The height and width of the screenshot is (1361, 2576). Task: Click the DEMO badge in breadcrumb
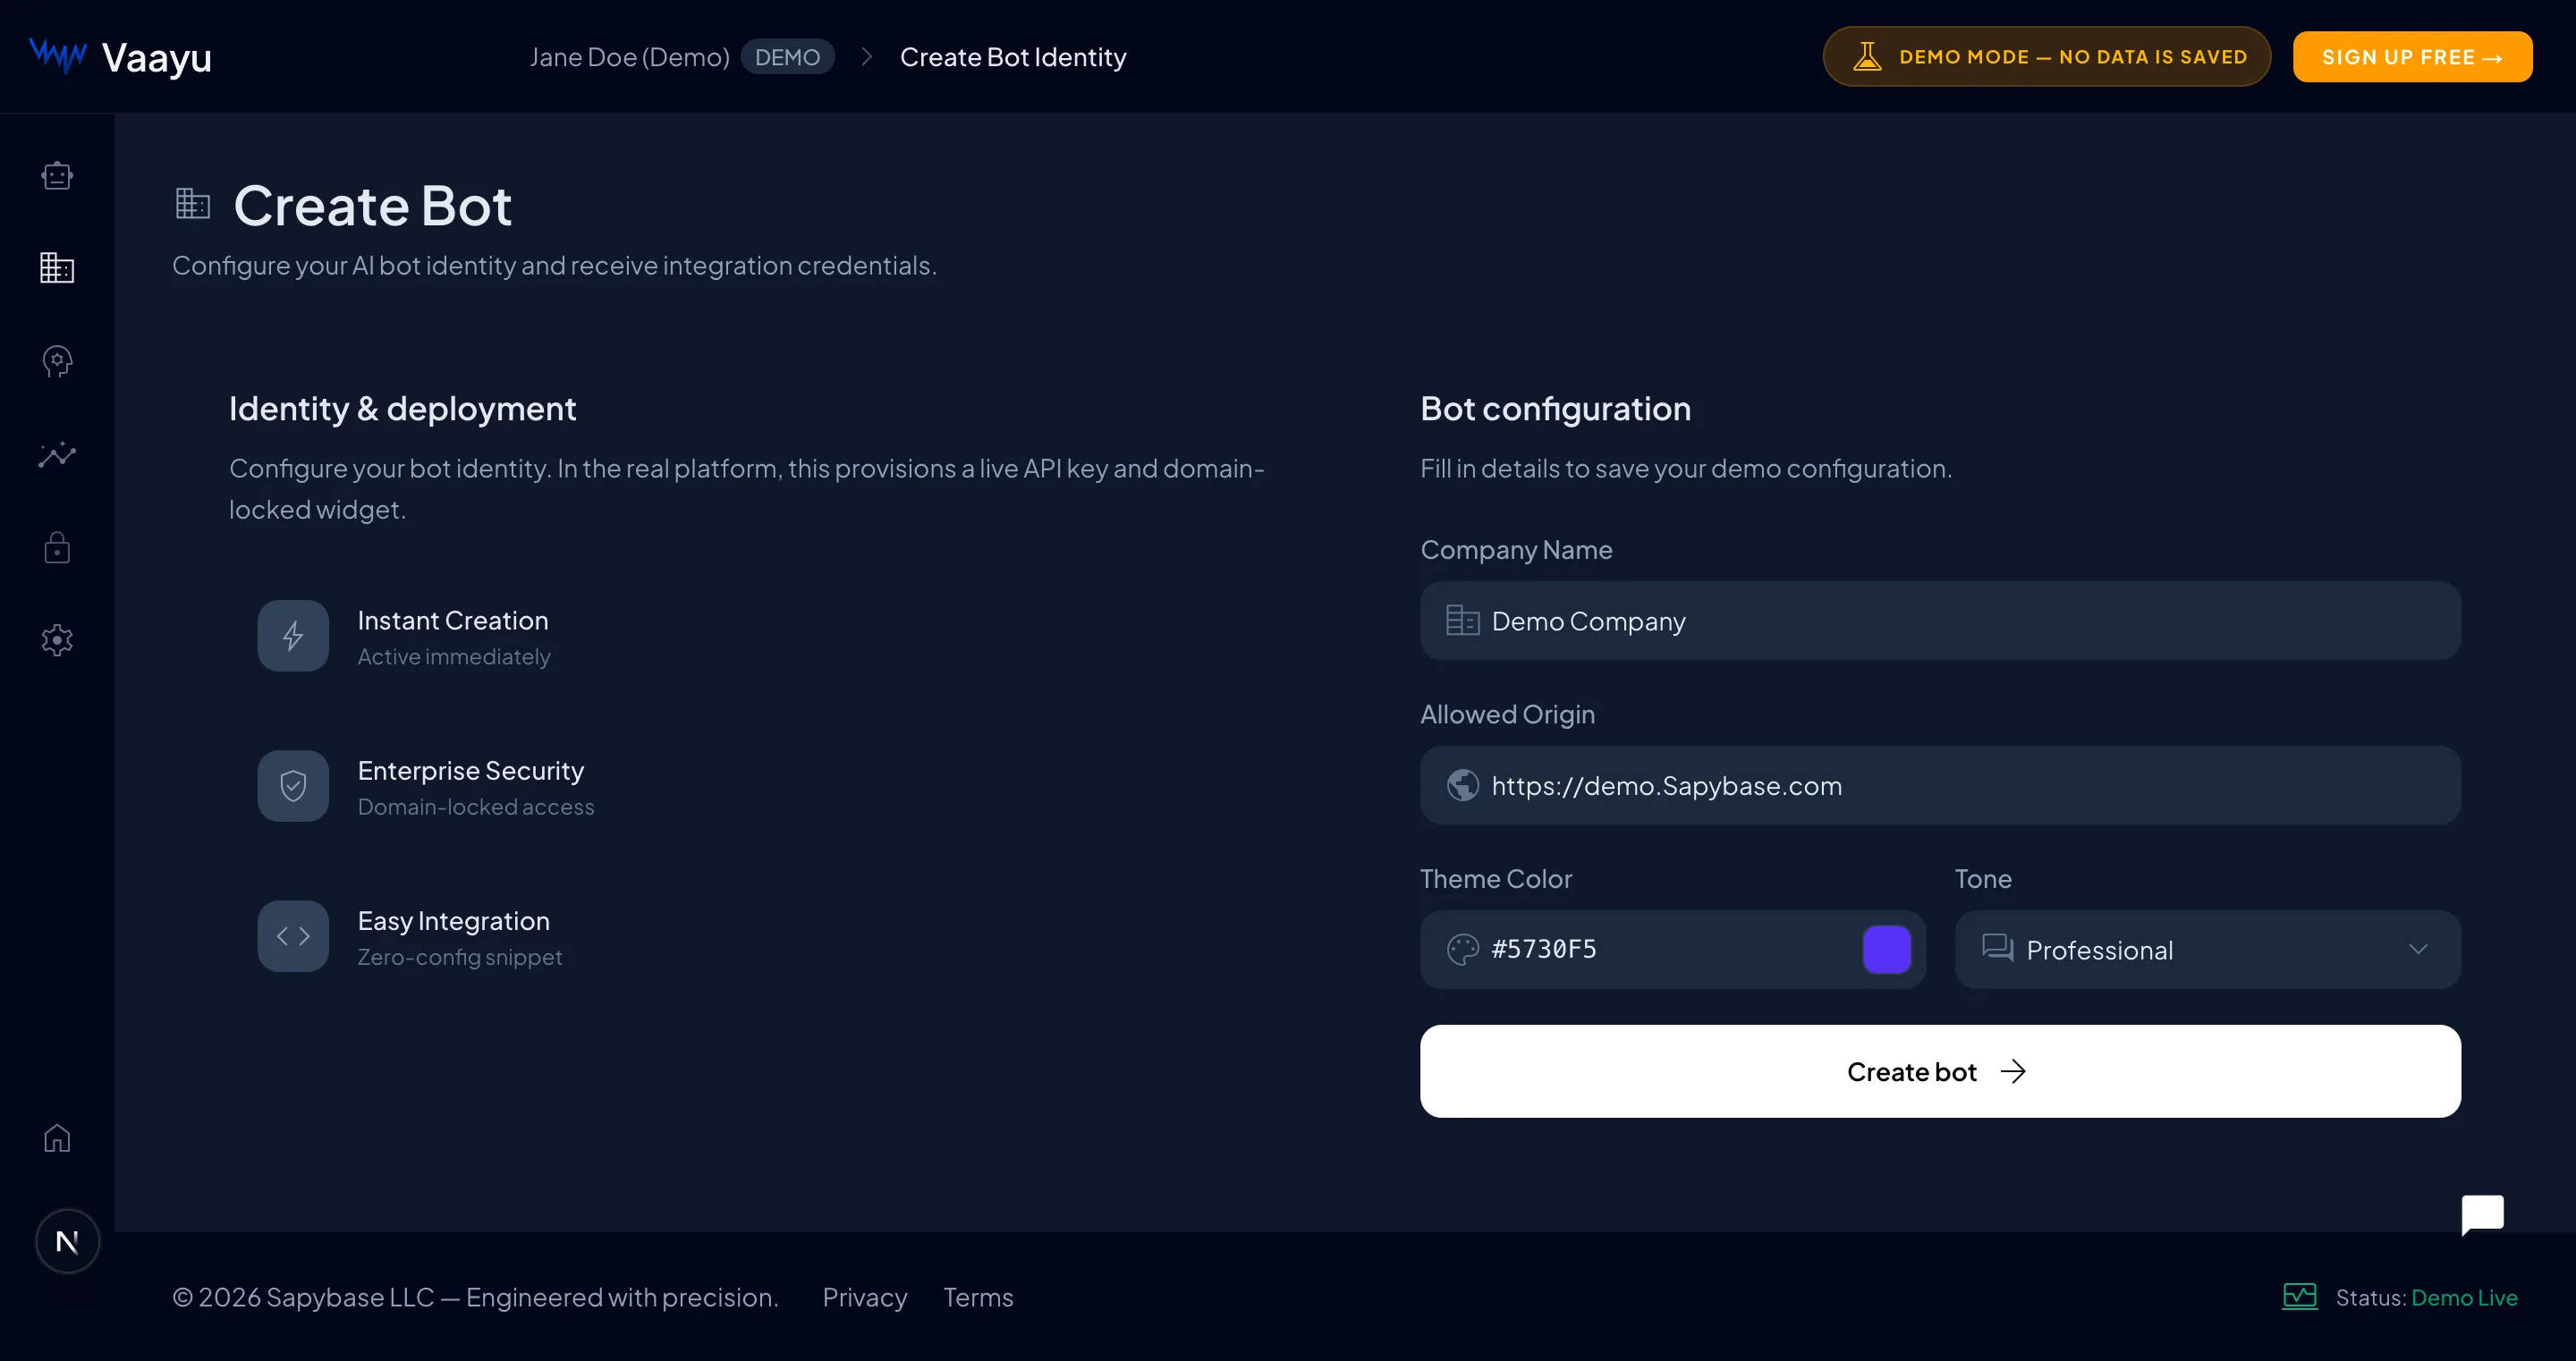click(x=787, y=57)
